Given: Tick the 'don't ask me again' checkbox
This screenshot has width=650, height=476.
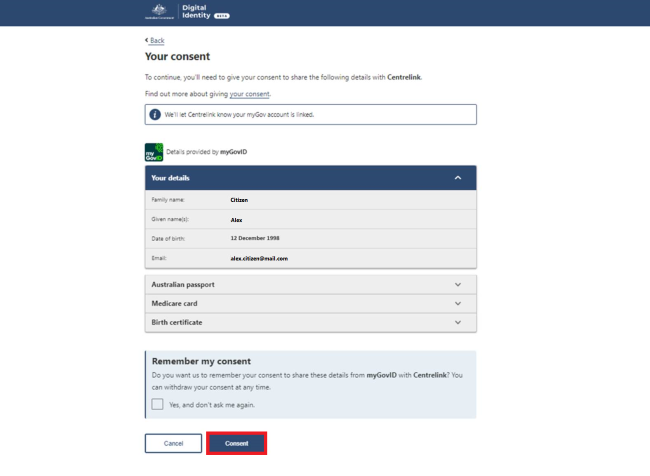Looking at the screenshot, I should point(158,404).
